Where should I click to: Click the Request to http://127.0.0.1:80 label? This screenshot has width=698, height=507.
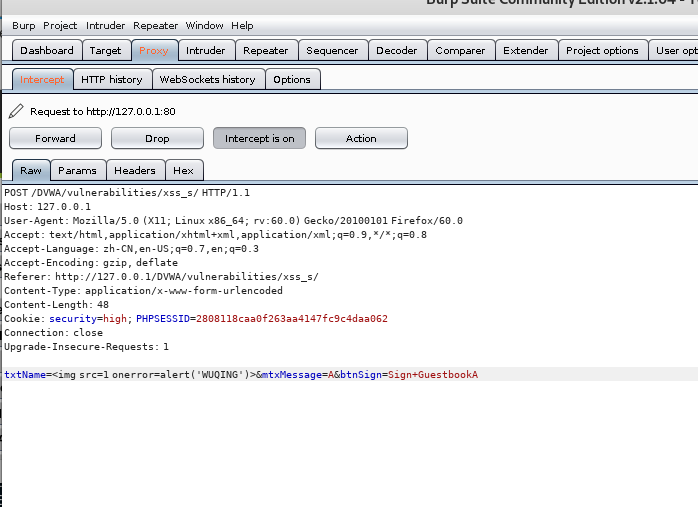[103, 111]
